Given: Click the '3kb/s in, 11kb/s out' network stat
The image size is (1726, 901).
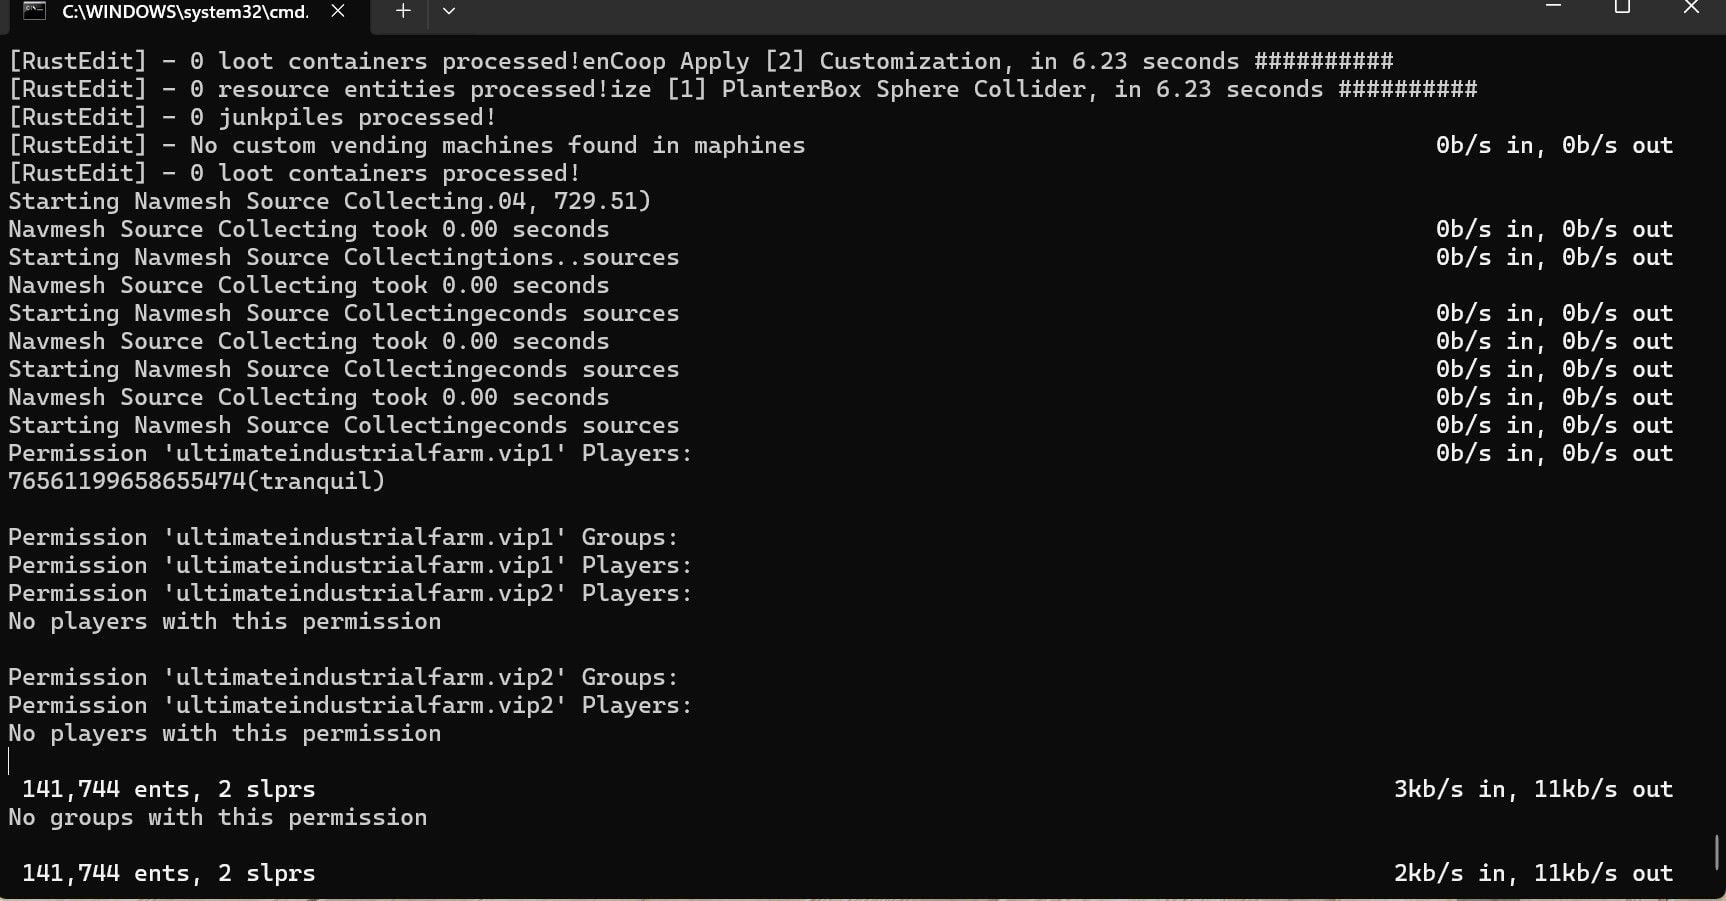Looking at the screenshot, I should (1533, 789).
